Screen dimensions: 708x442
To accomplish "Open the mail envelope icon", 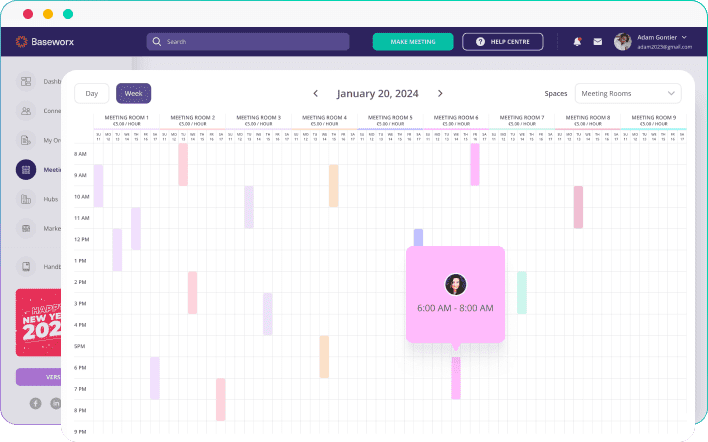I will tap(598, 42).
